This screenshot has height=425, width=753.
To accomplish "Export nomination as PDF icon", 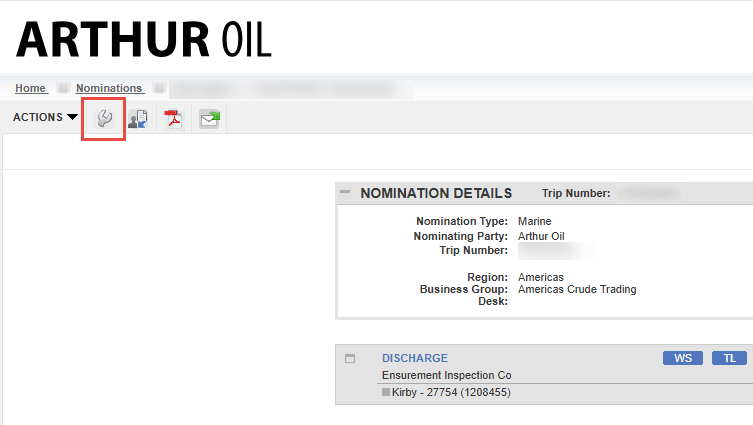I will (173, 119).
